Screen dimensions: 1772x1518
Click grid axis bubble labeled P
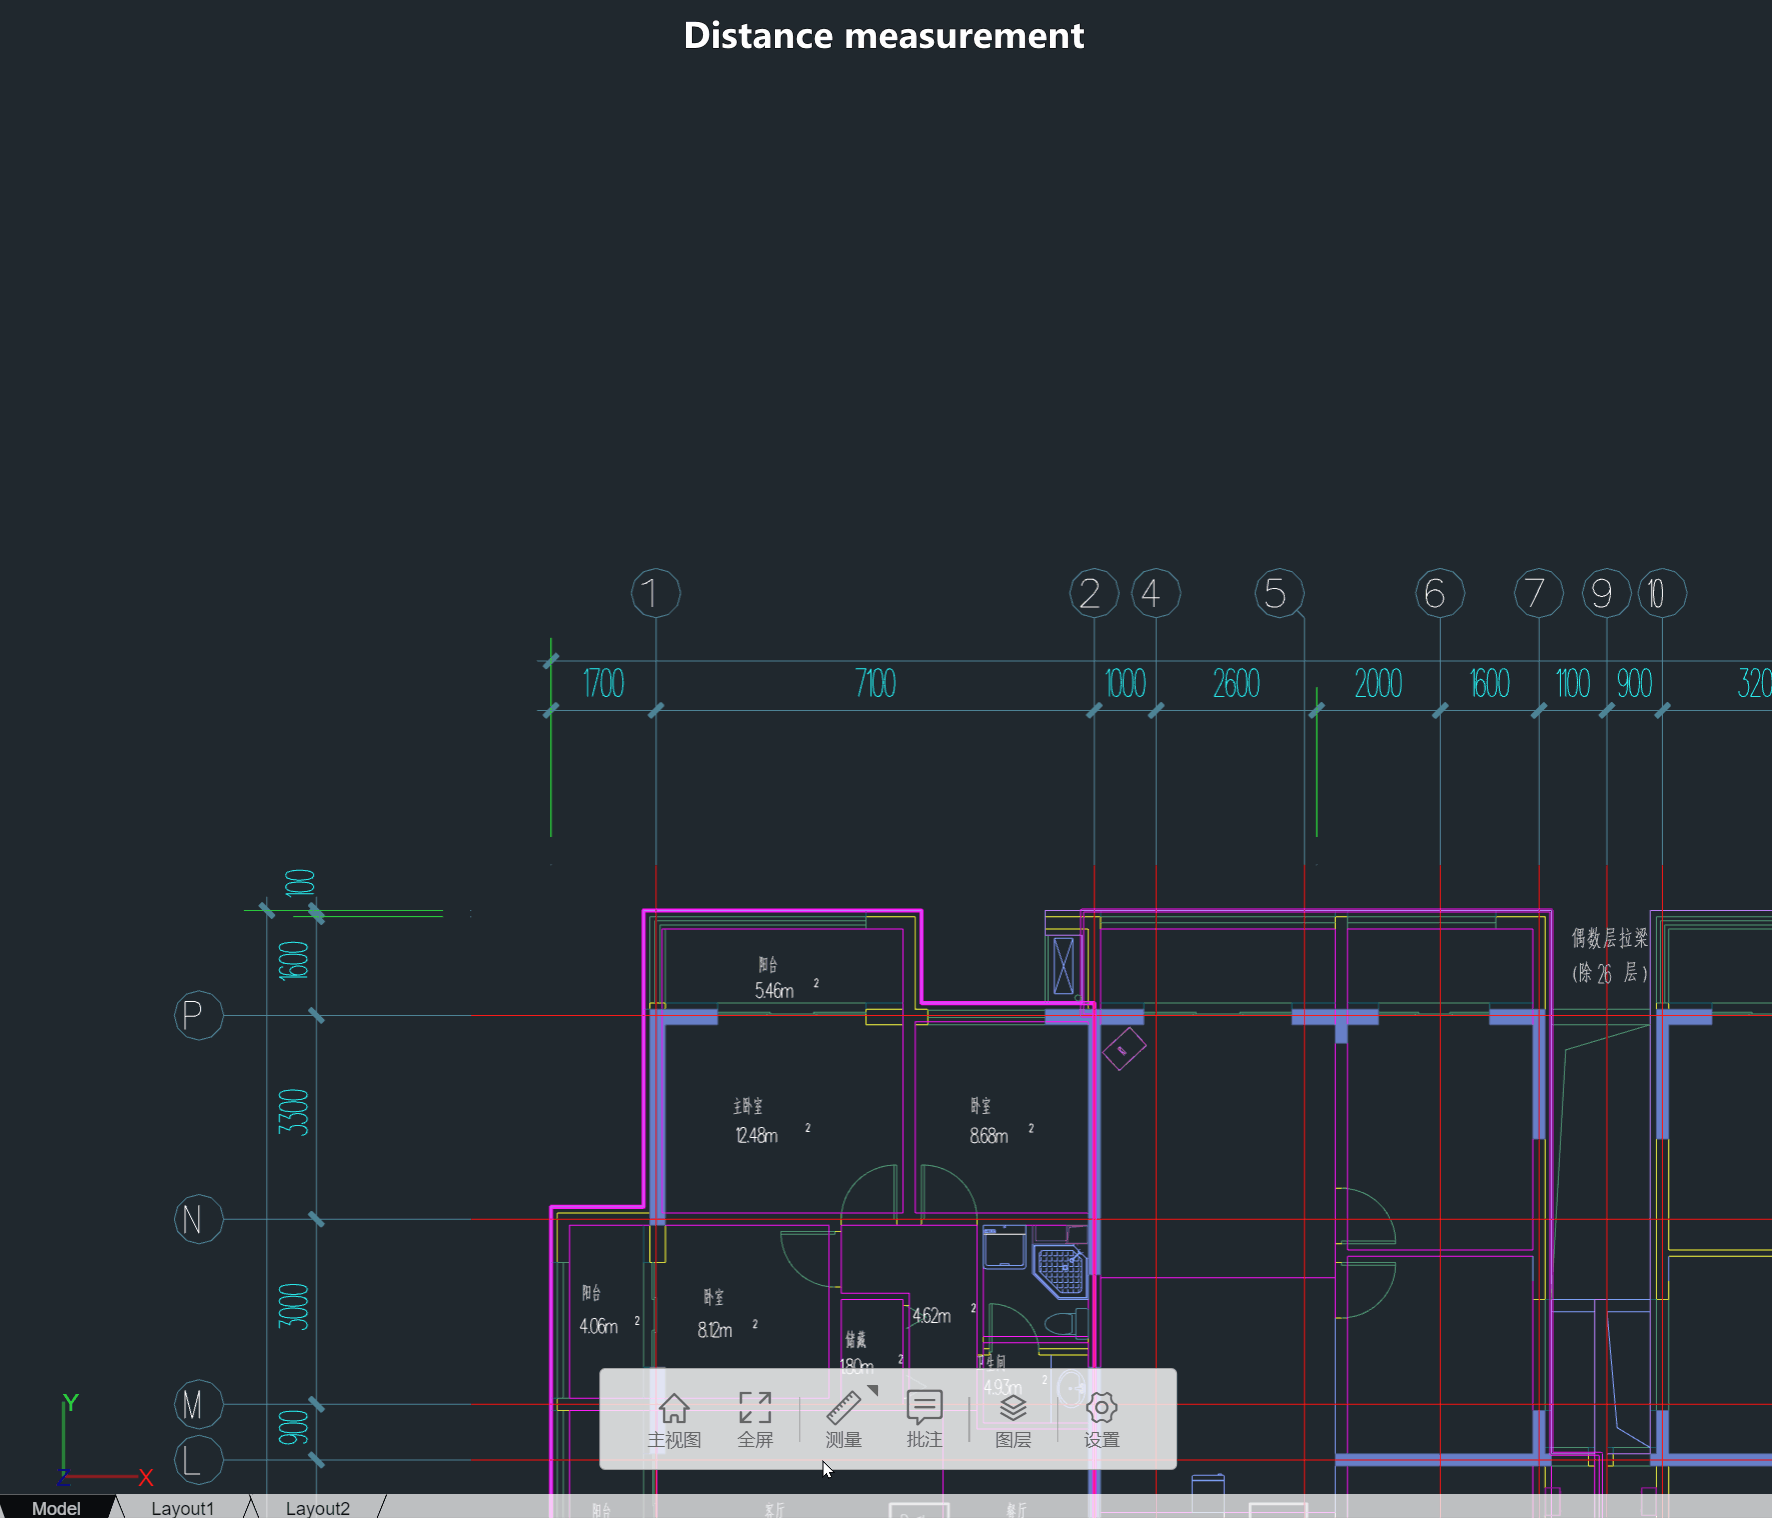coord(198,1017)
